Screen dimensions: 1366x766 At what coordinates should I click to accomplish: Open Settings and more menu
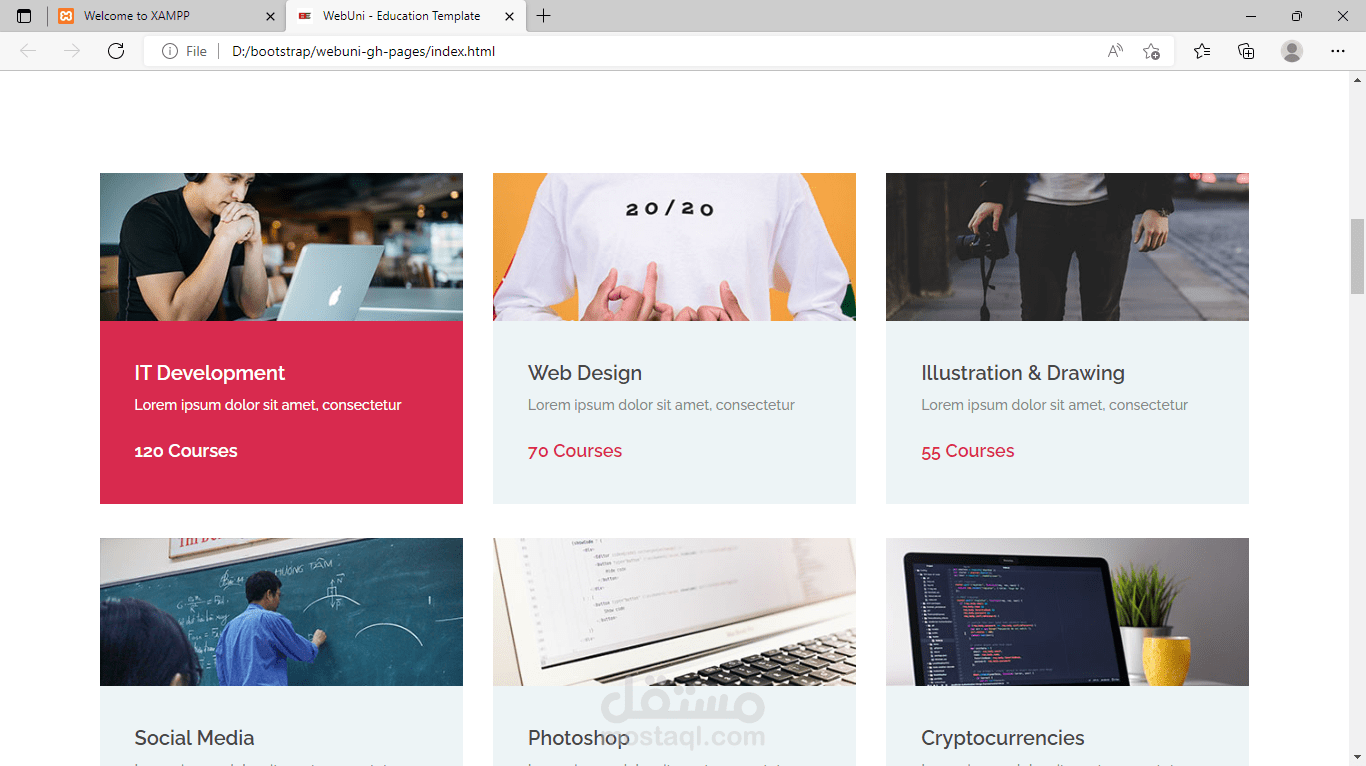click(1338, 51)
